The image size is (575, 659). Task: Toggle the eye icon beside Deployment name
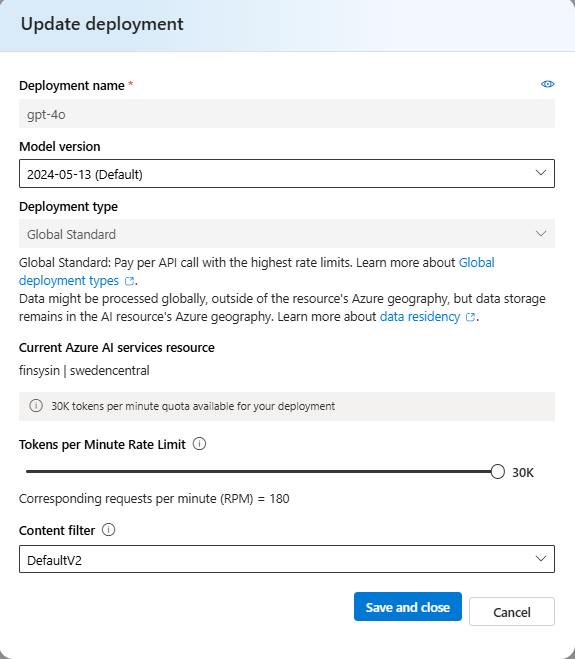(x=547, y=84)
